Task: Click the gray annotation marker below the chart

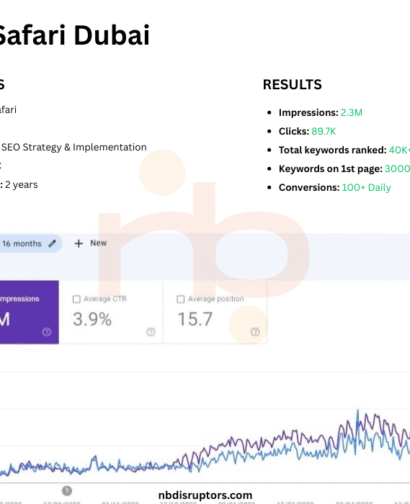Action: 67,491
